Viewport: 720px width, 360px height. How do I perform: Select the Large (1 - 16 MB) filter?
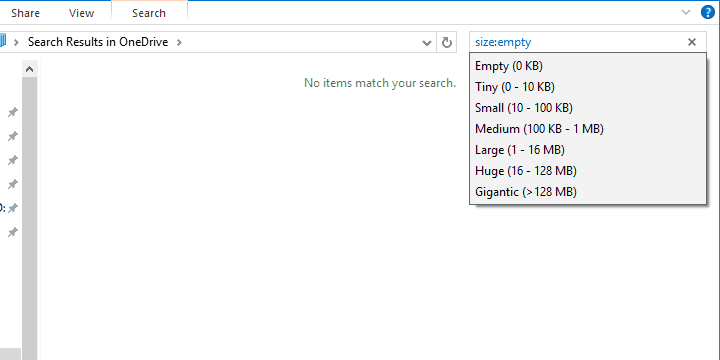588,150
